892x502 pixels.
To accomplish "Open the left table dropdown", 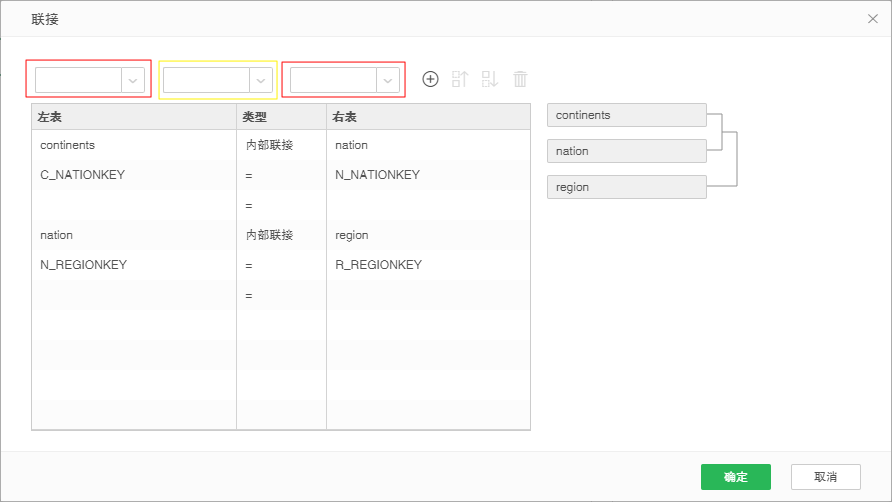I will tap(90, 79).
